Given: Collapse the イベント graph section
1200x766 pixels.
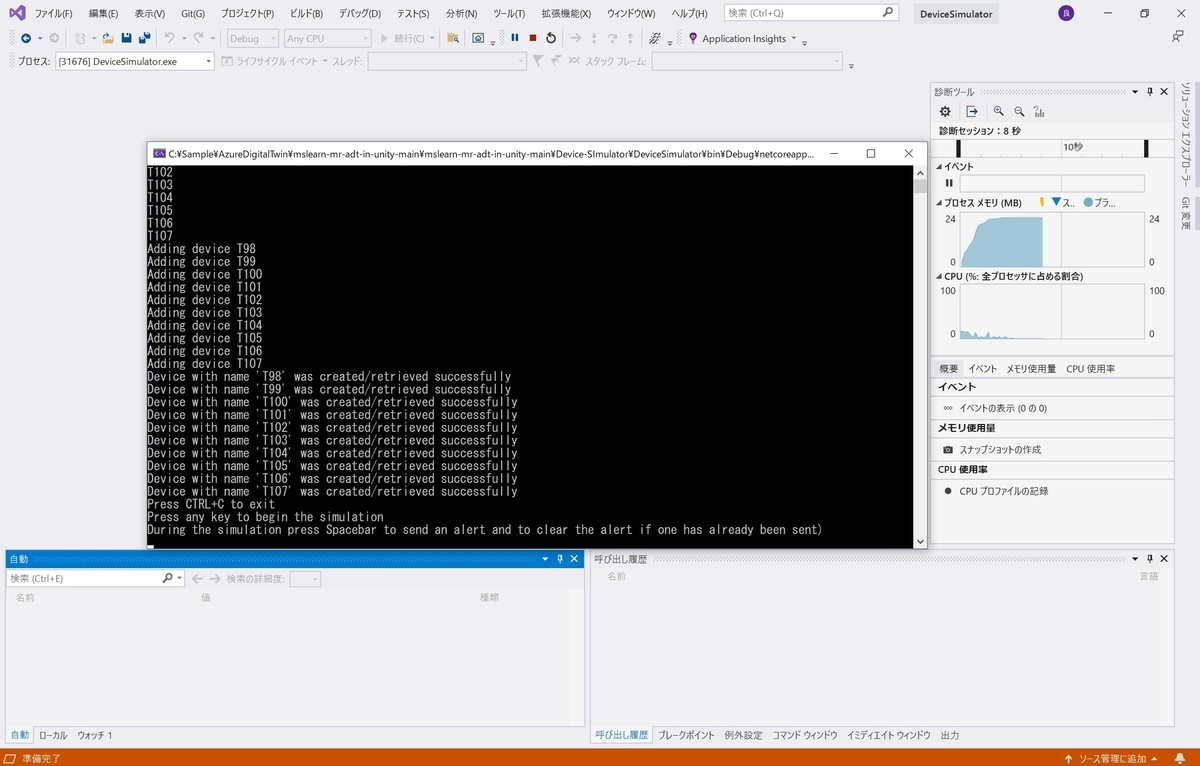Looking at the screenshot, I should (x=939, y=166).
